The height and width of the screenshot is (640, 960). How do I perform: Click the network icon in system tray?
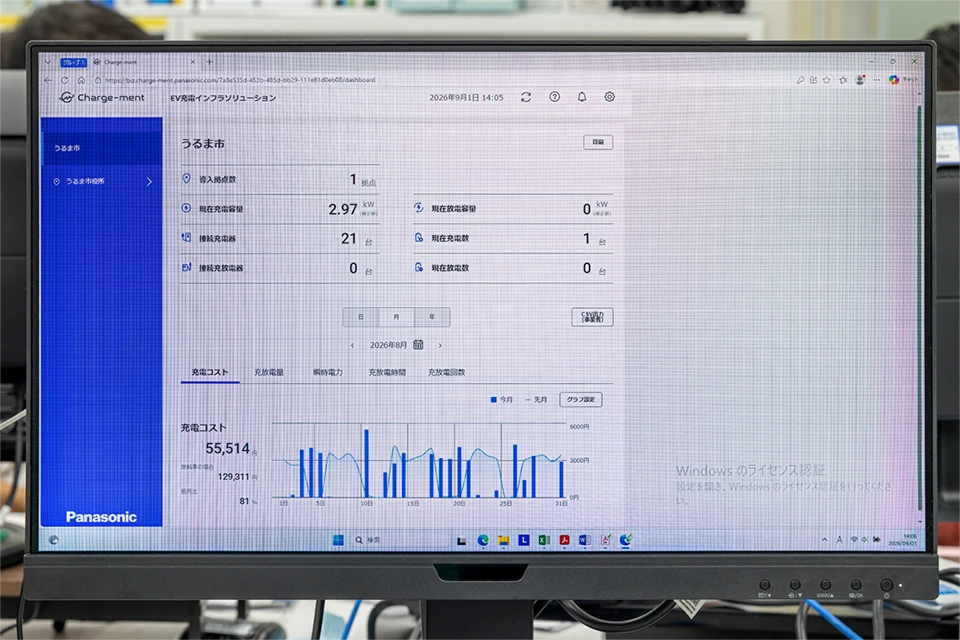coord(854,540)
